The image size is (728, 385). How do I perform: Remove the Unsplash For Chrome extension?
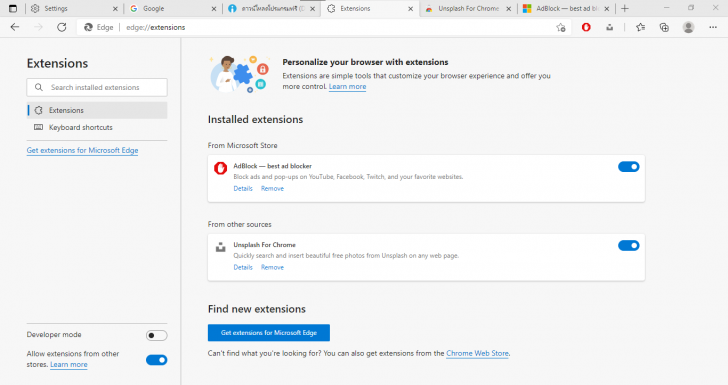coord(272,268)
